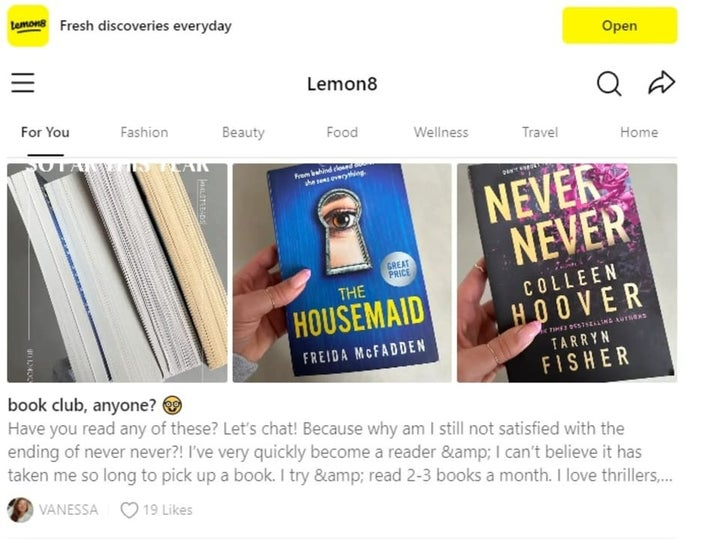Click the VANESSA username link

point(68,510)
